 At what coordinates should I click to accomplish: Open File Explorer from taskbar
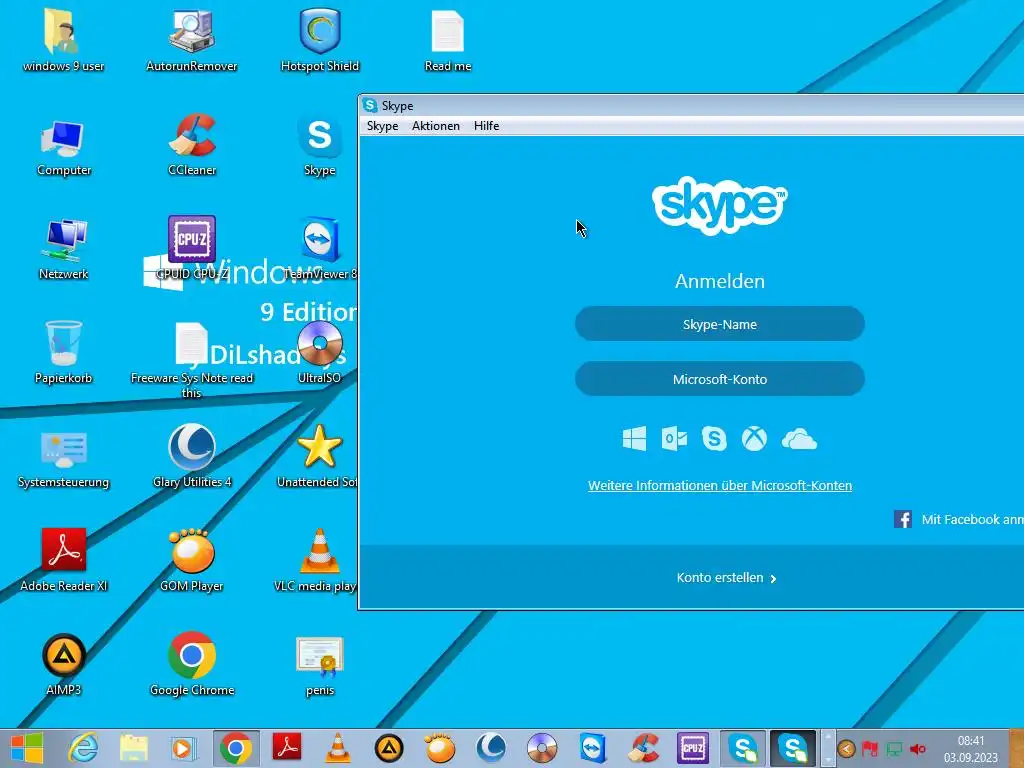click(x=133, y=748)
